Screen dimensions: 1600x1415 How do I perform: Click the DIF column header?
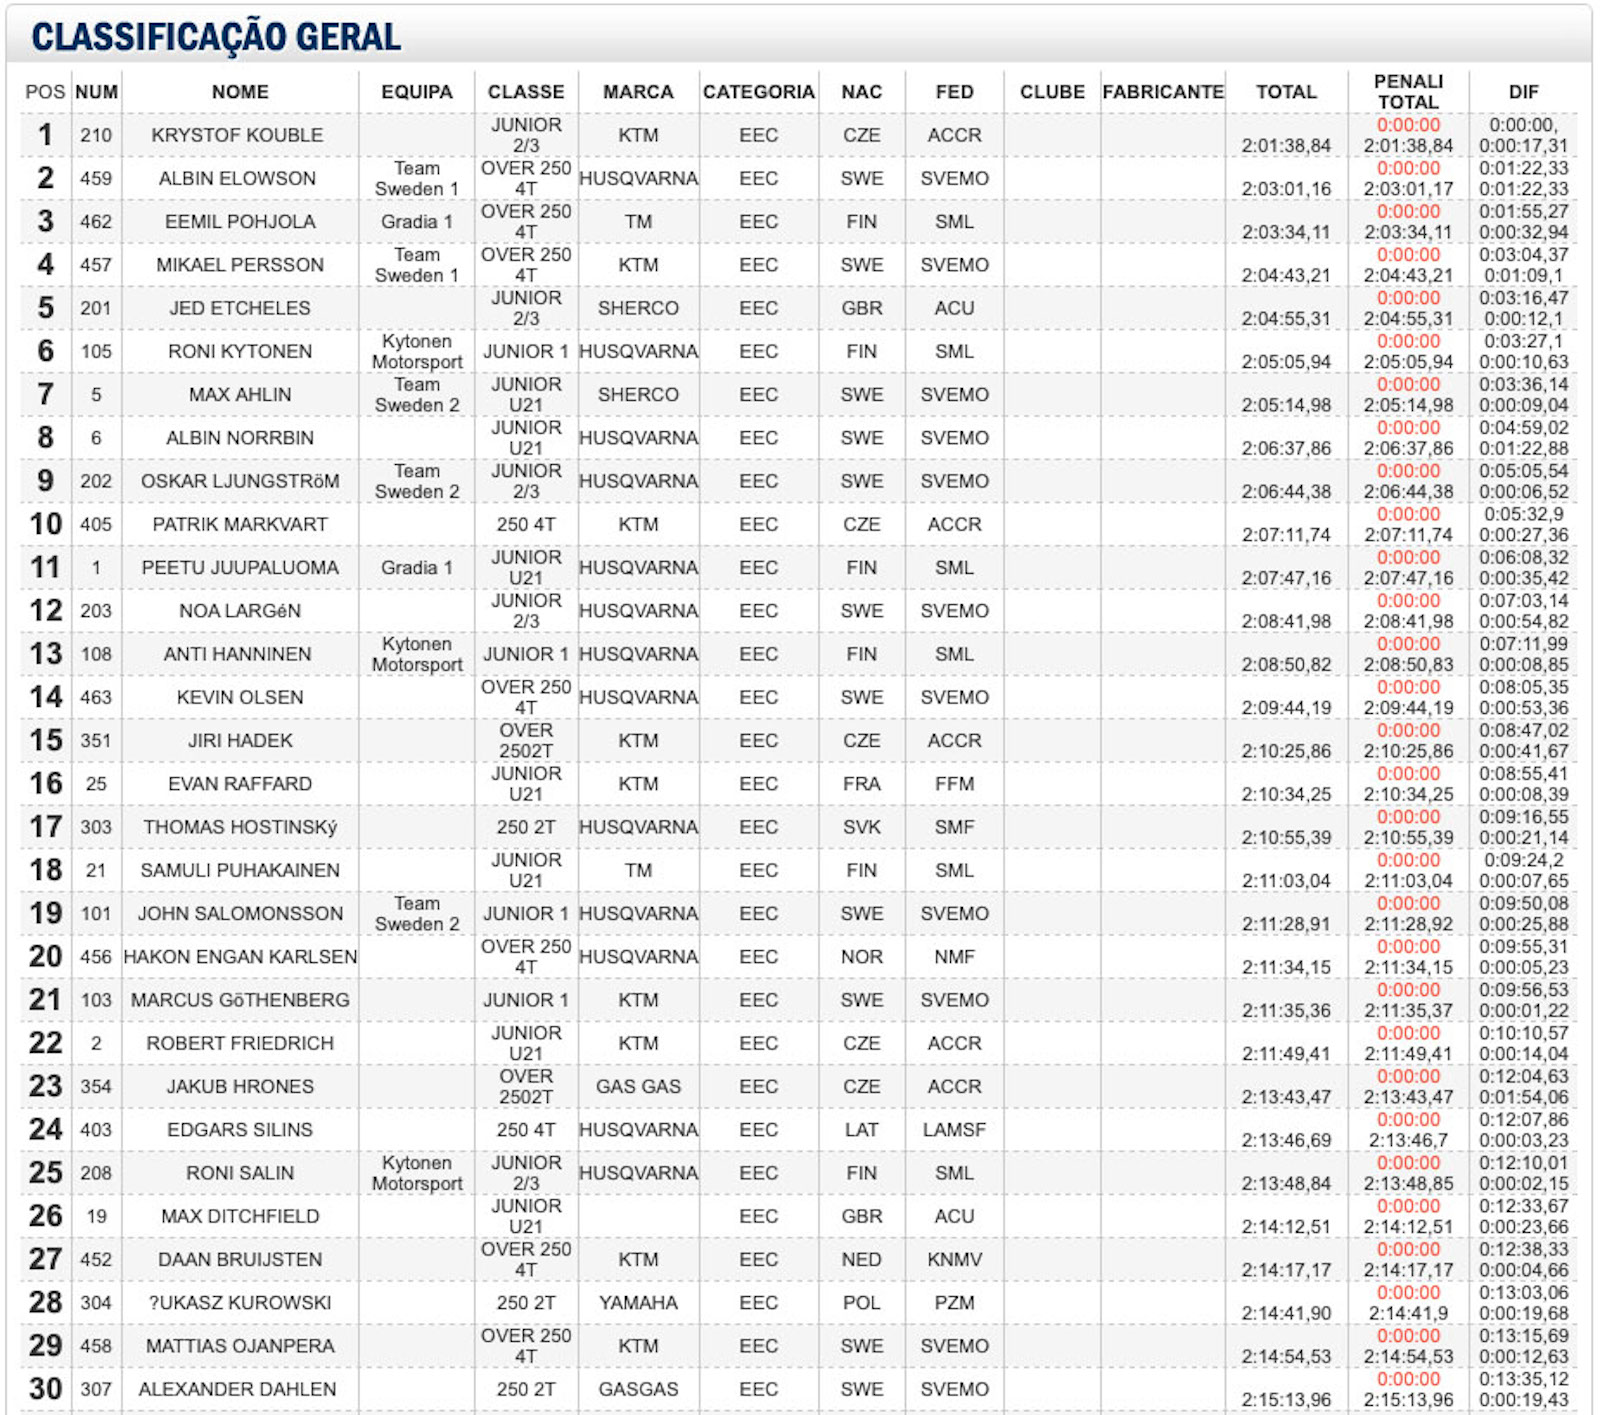point(1523,92)
